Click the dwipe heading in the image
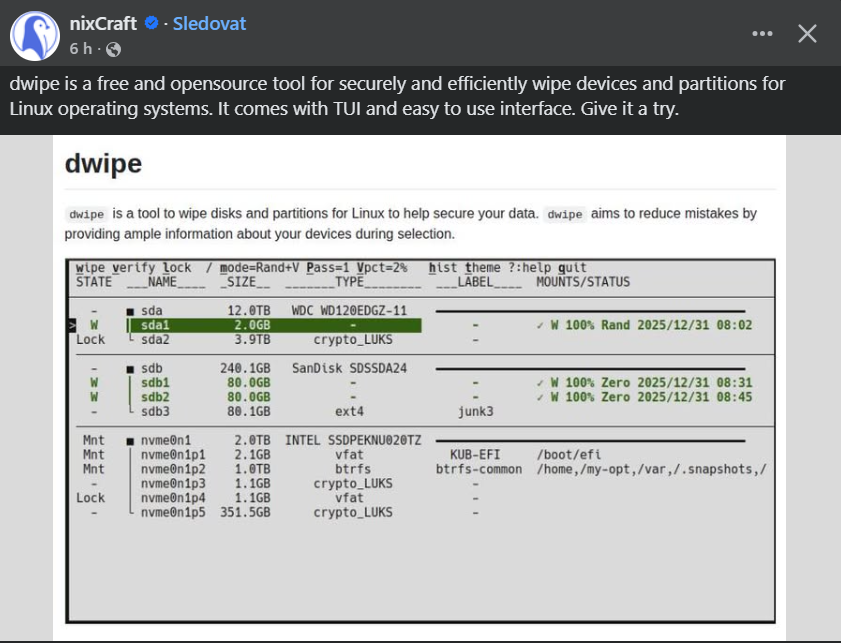The image size is (841, 643). click(102, 164)
